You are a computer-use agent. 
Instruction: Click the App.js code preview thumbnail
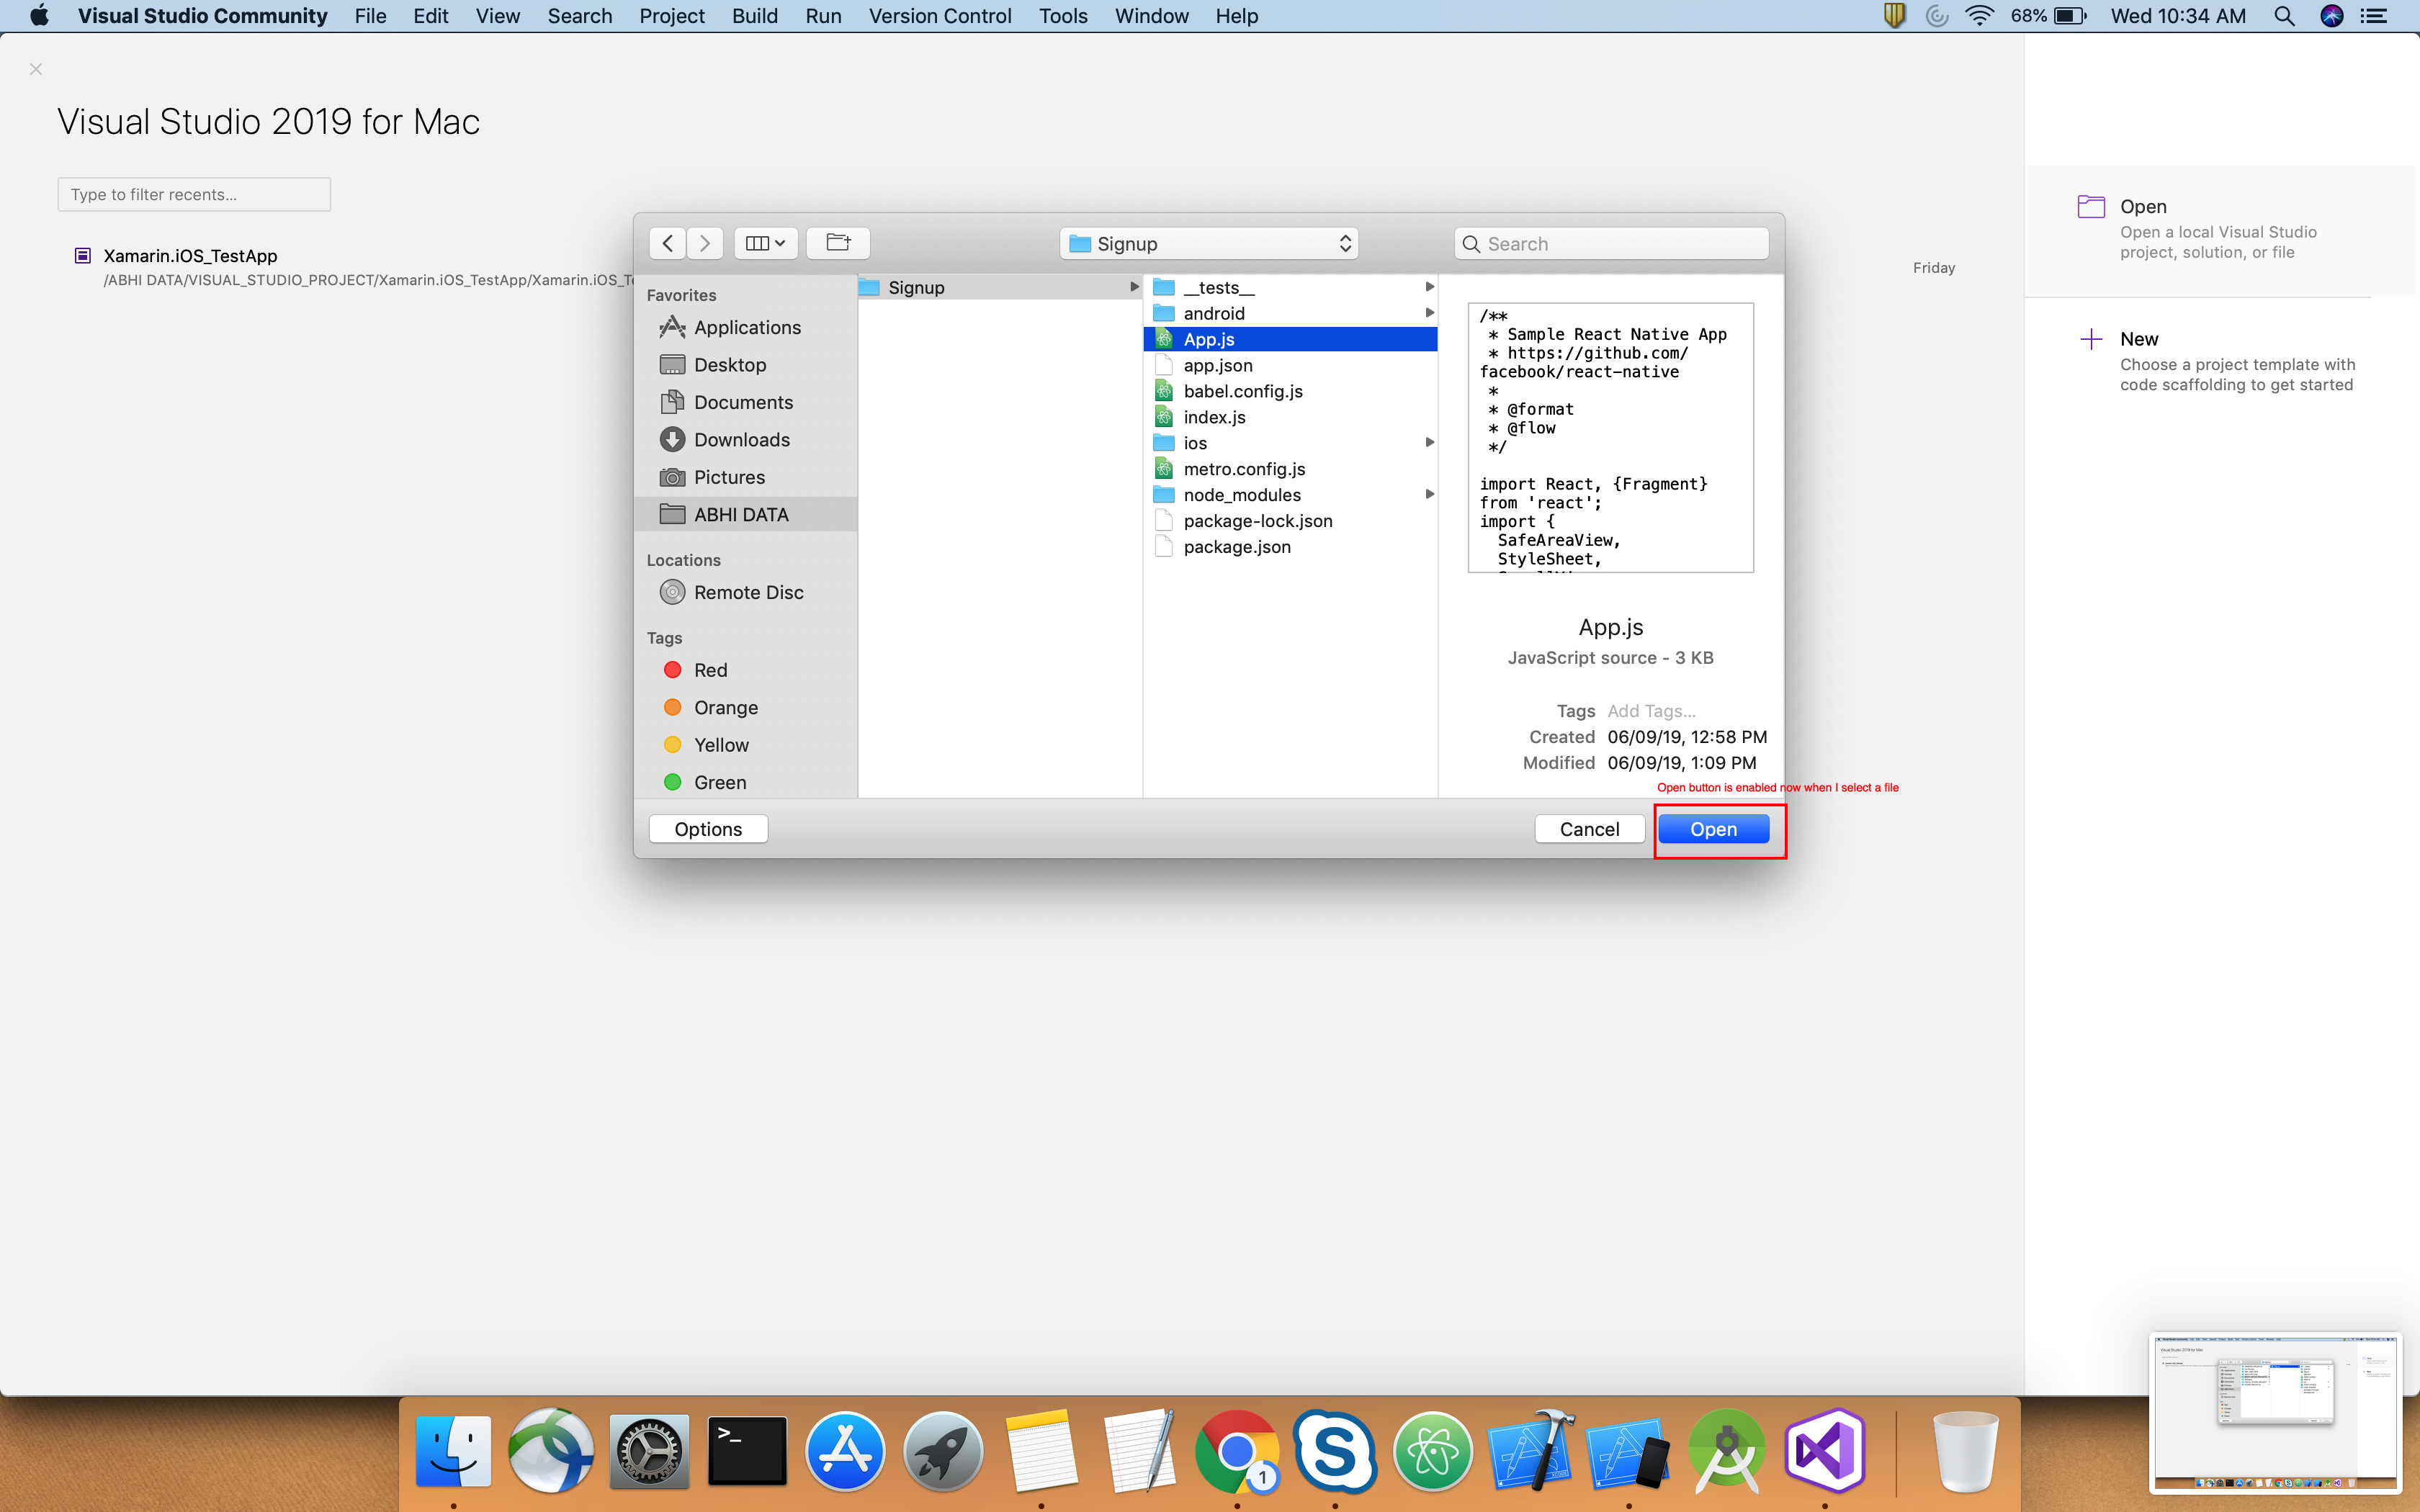1610,437
